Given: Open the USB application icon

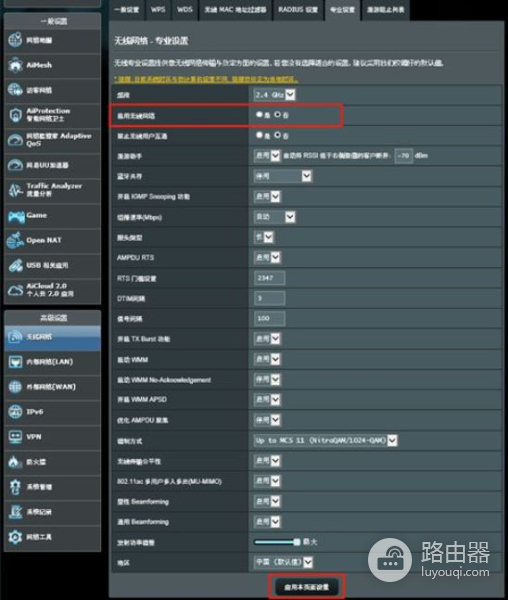Looking at the screenshot, I should (x=15, y=265).
